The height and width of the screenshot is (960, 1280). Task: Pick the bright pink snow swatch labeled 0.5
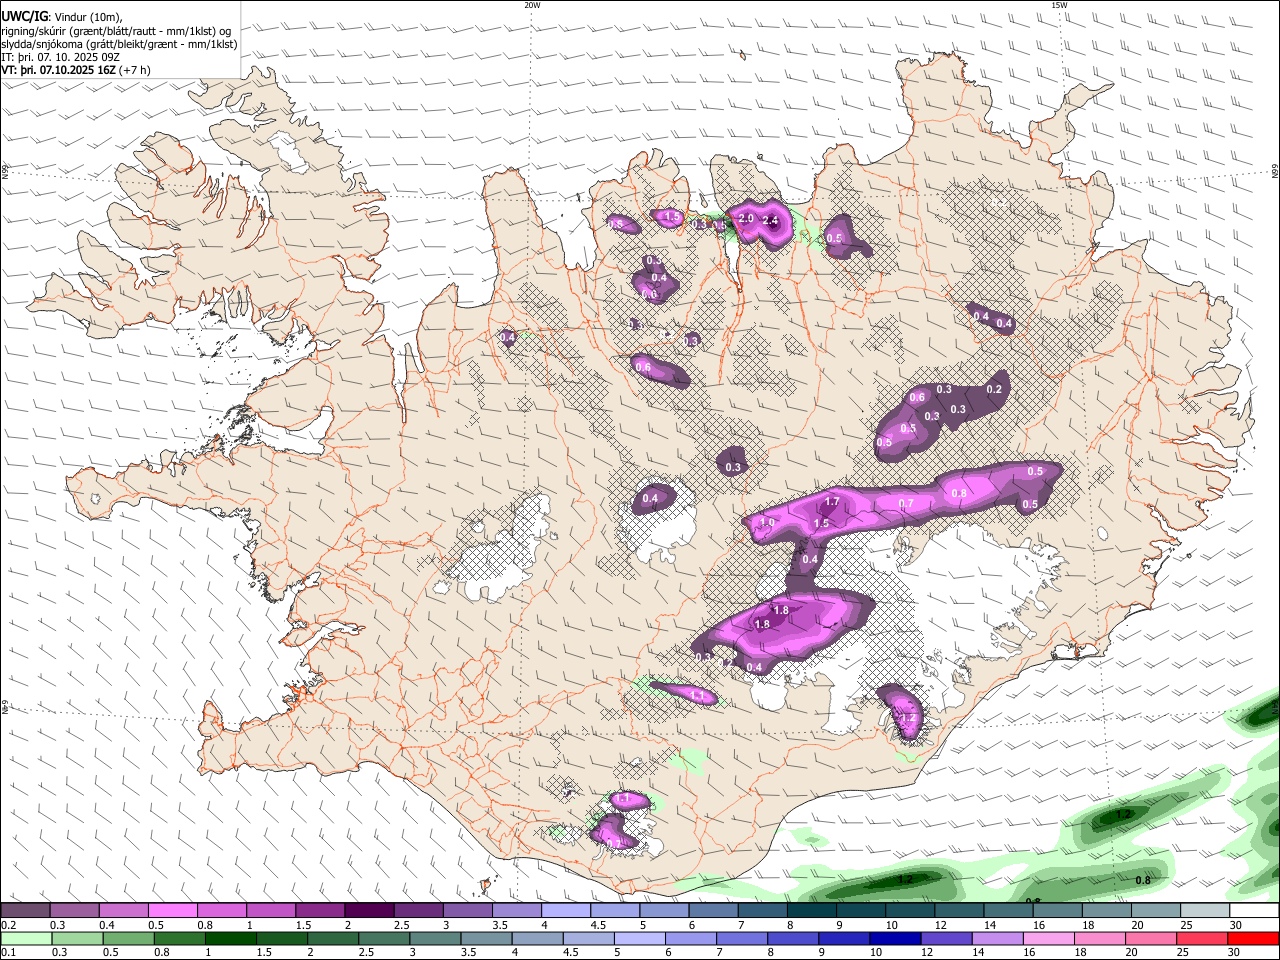(172, 910)
